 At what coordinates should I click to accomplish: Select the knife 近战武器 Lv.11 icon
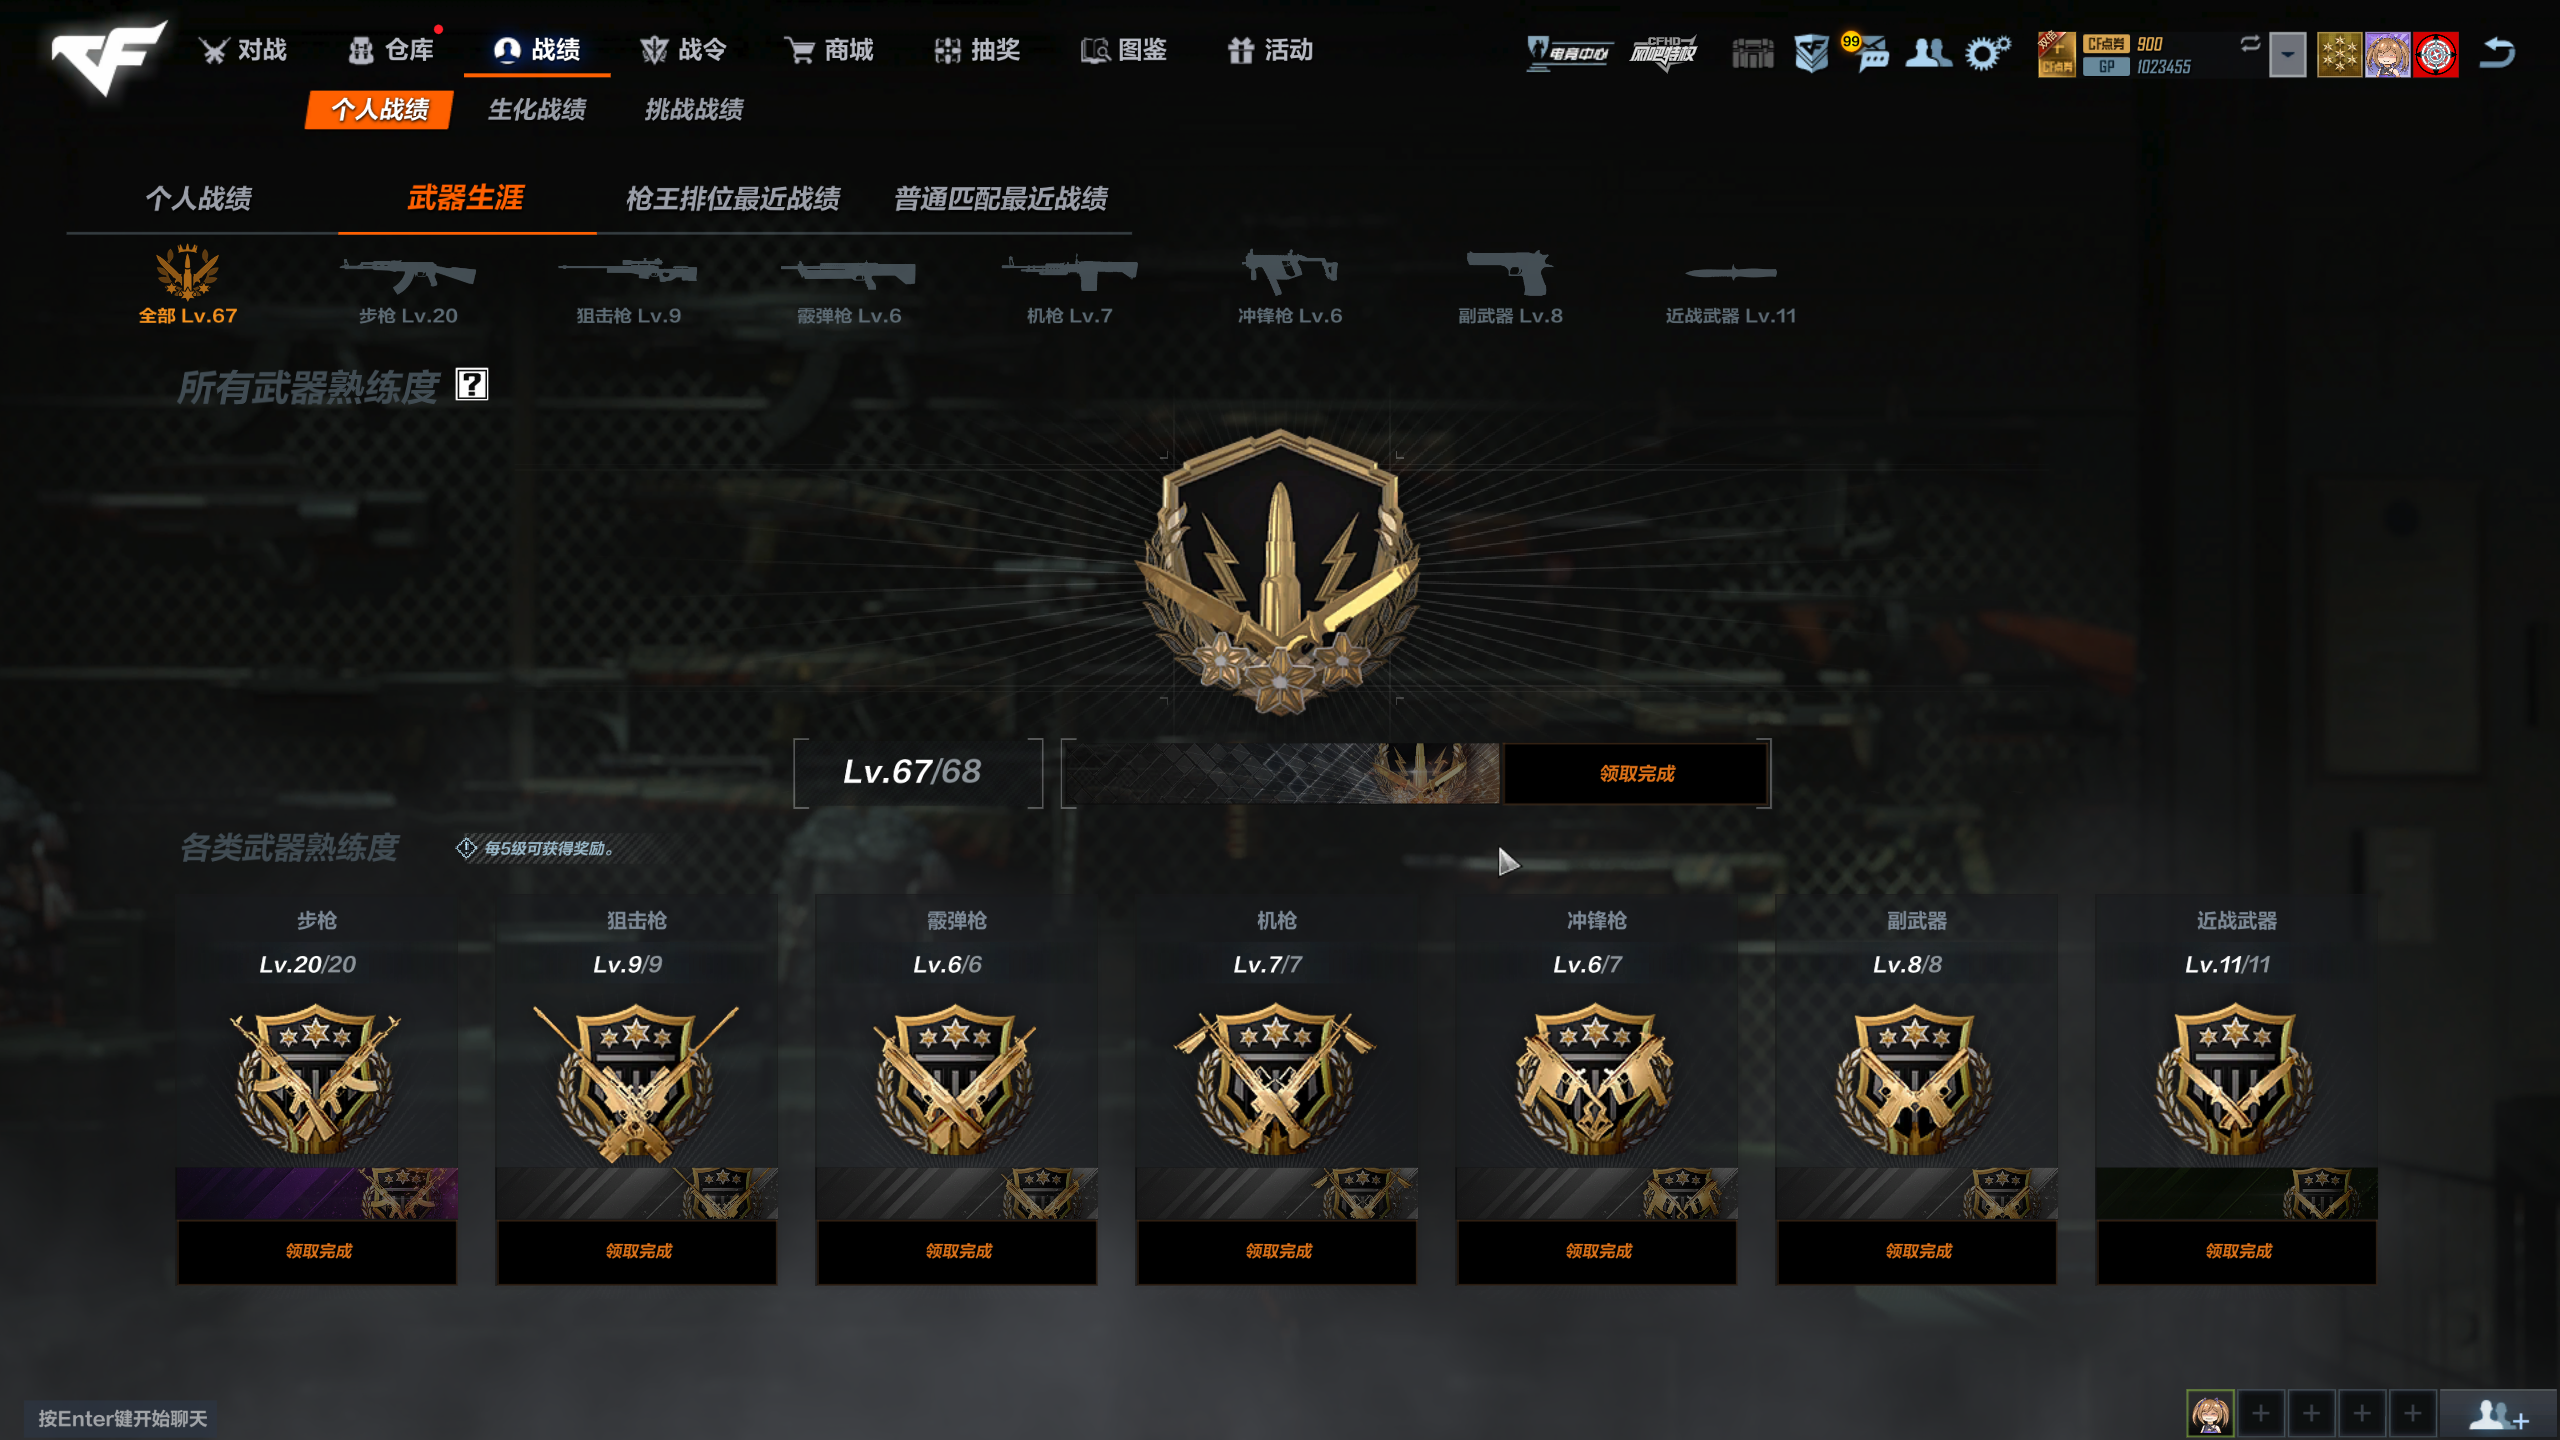point(1730,290)
